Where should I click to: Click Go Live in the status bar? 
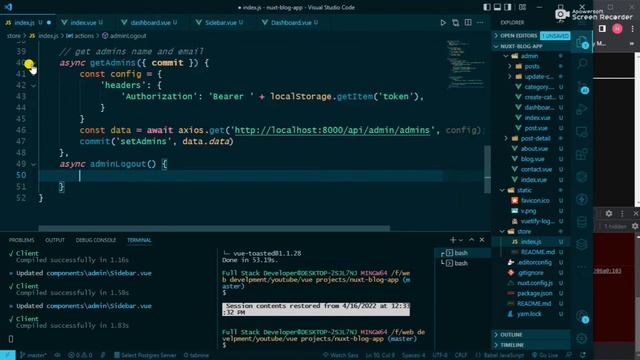[x=545, y=355]
